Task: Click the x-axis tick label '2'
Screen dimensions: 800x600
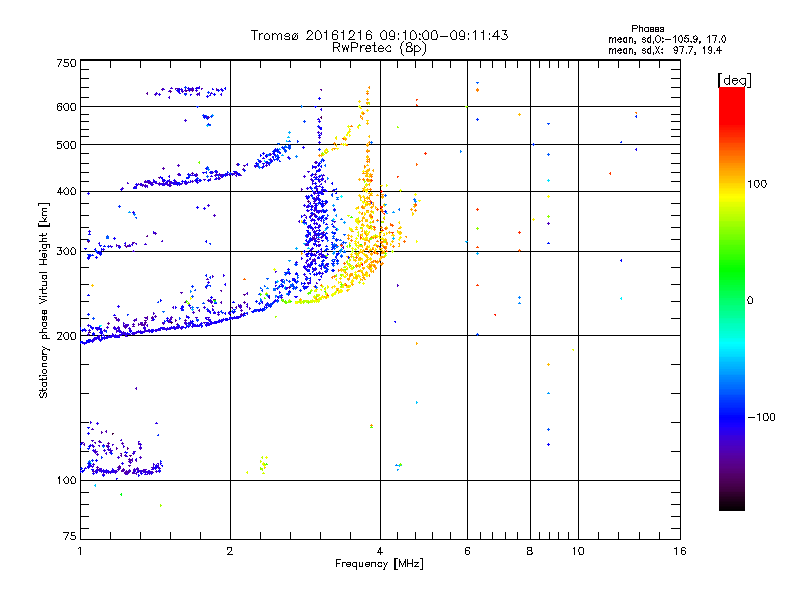Action: pyautogui.click(x=230, y=551)
